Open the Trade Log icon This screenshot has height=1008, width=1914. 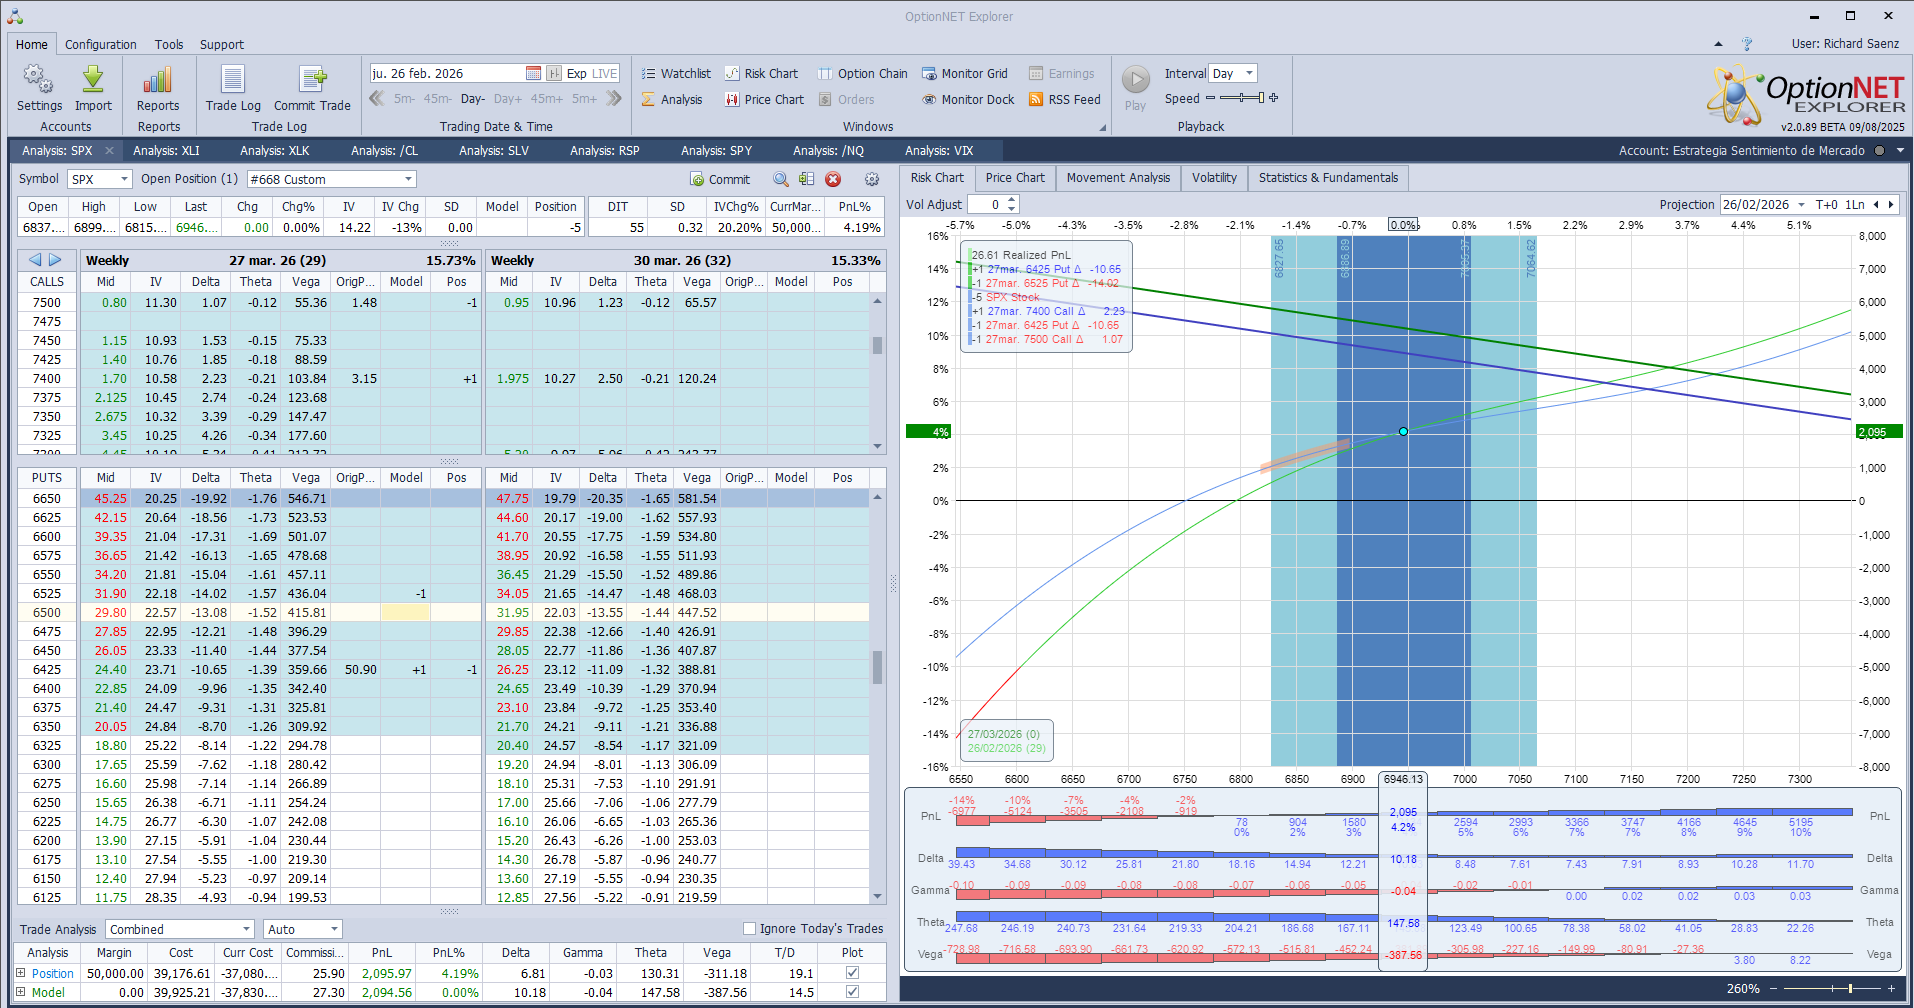click(233, 79)
